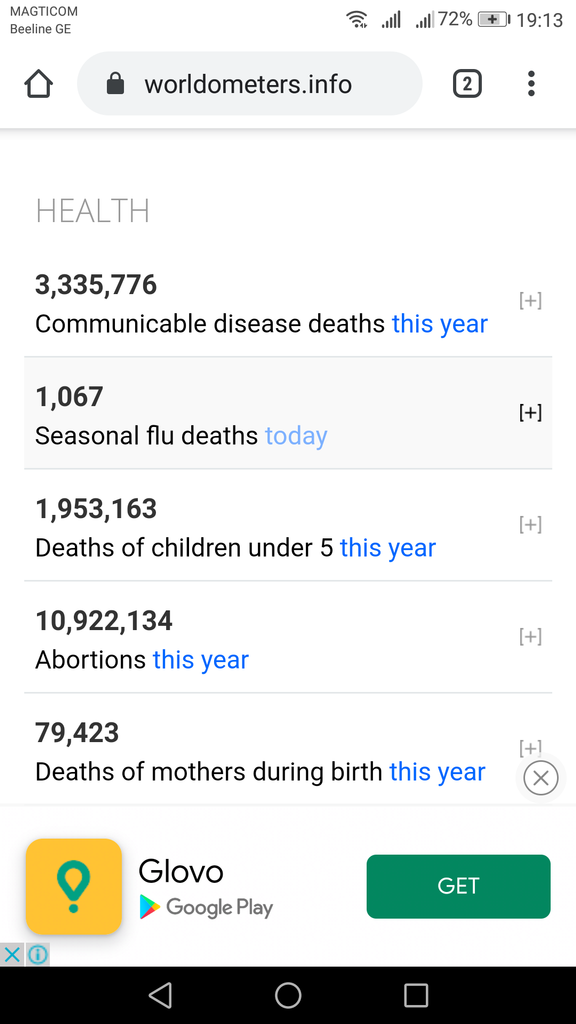The image size is (576, 1024).
Task: Click 'this year' link for Communicable disease deaths
Action: (440, 324)
